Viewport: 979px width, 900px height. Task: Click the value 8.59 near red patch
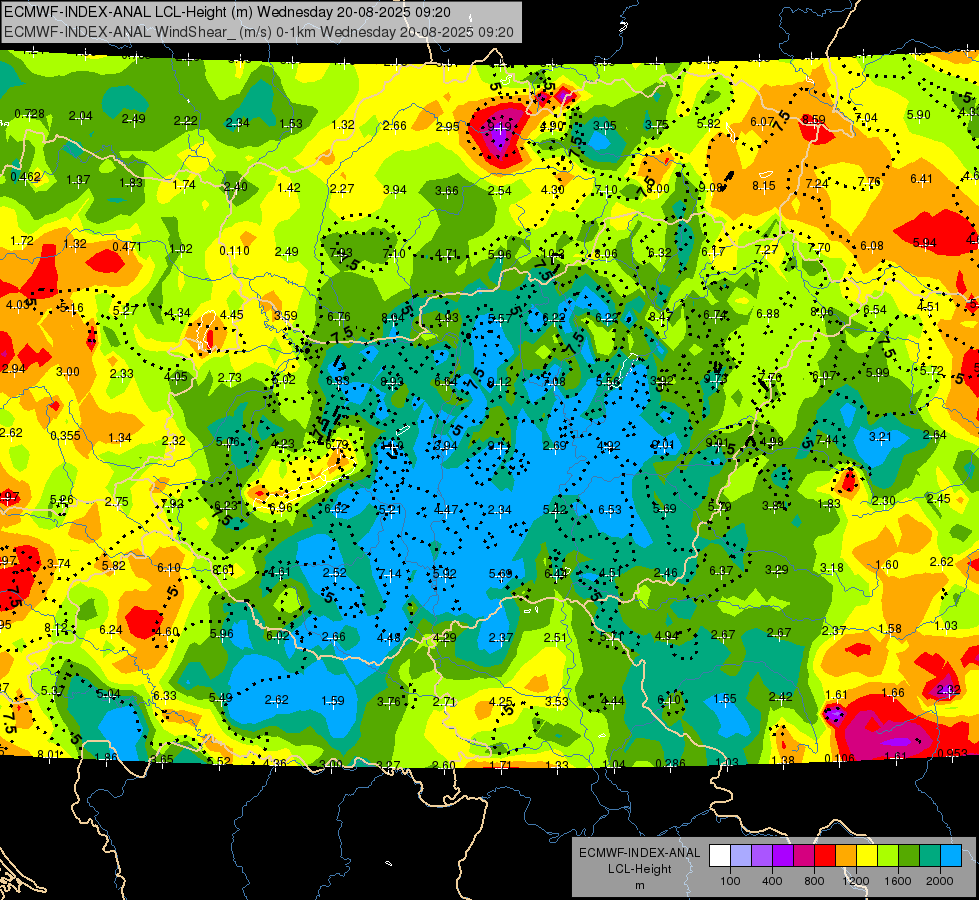pos(814,119)
